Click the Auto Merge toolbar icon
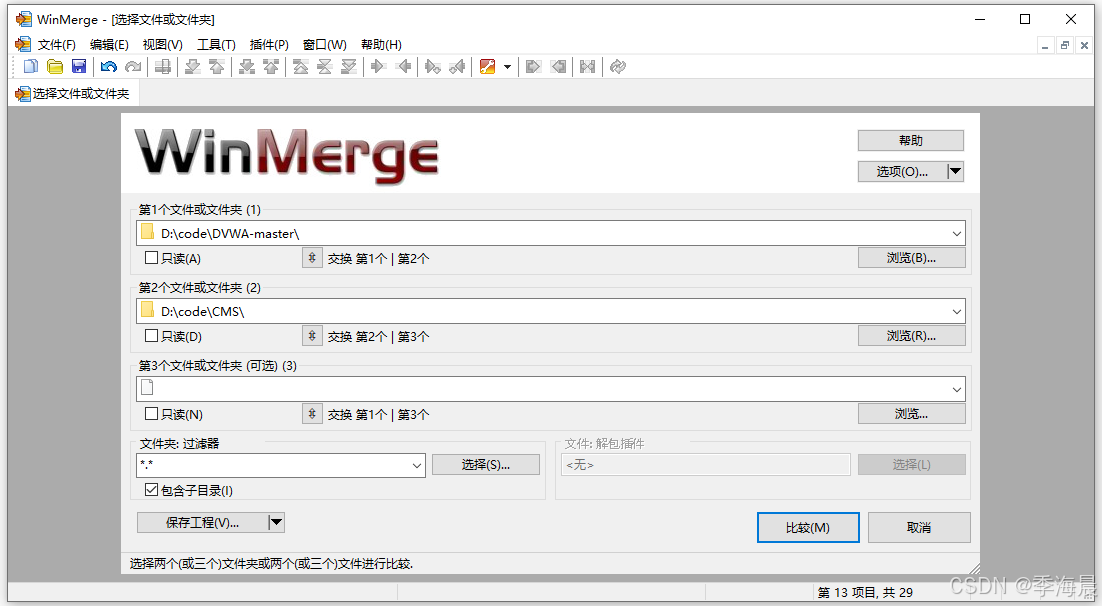1102x606 pixels. [x=588, y=67]
